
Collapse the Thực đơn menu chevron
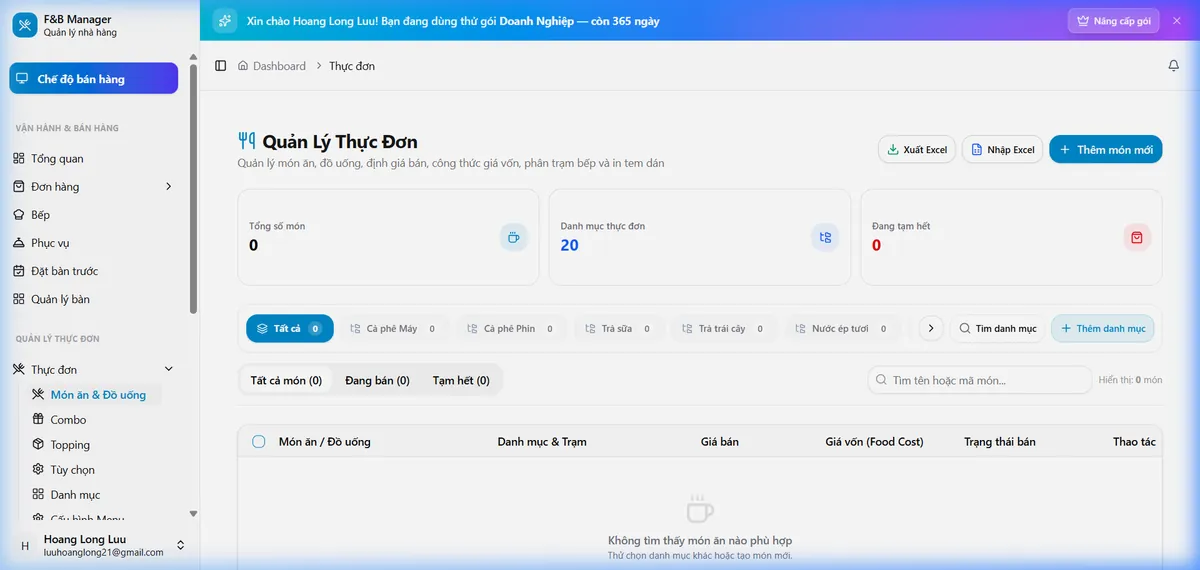pos(168,370)
